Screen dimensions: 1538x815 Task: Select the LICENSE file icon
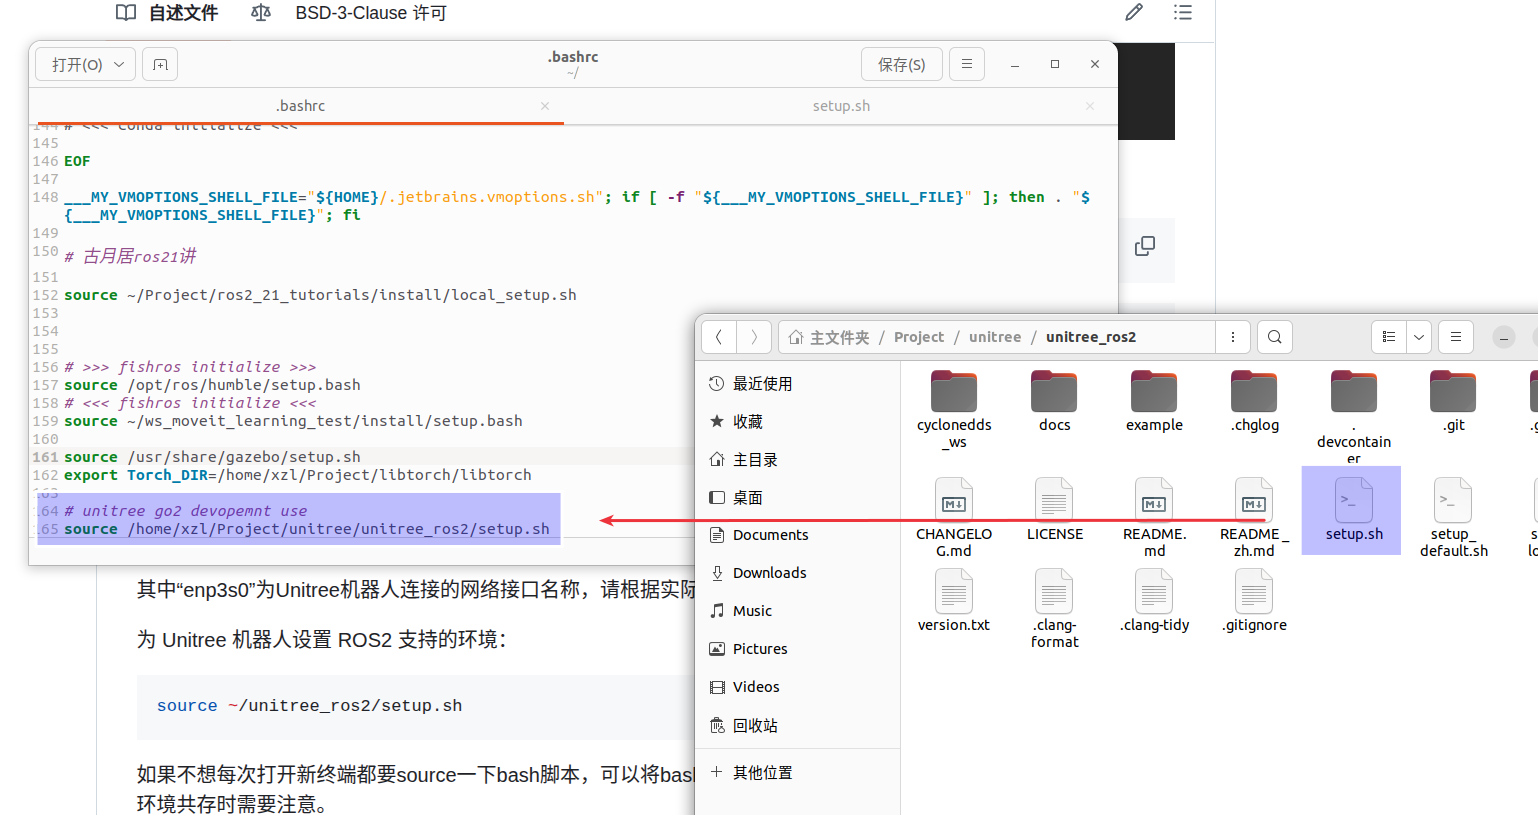tap(1054, 500)
